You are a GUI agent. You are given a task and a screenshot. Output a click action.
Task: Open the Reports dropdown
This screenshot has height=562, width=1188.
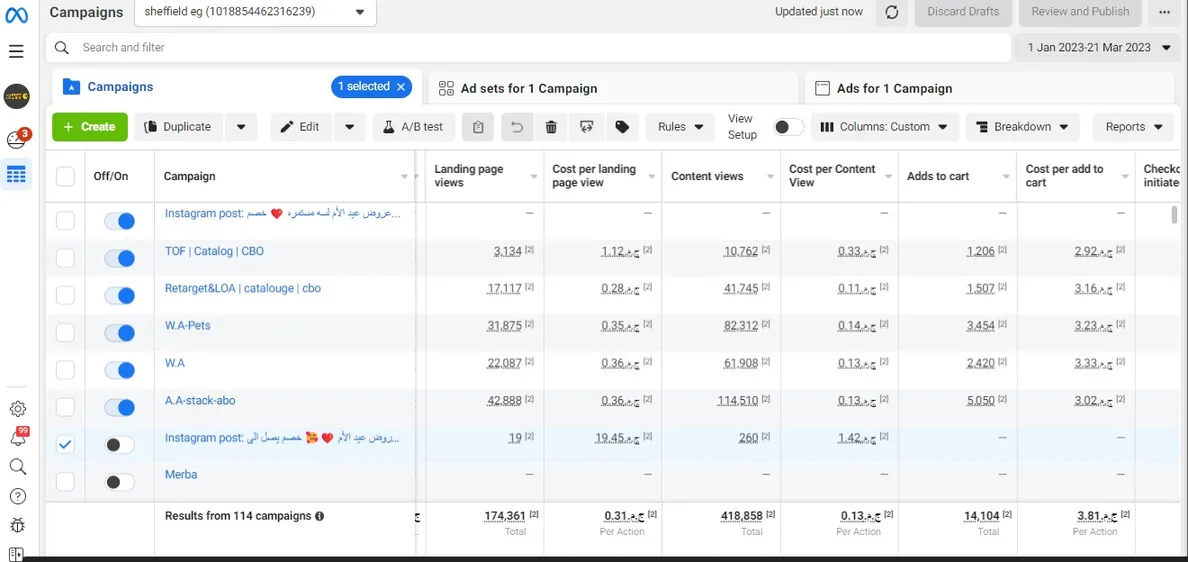(x=1133, y=127)
